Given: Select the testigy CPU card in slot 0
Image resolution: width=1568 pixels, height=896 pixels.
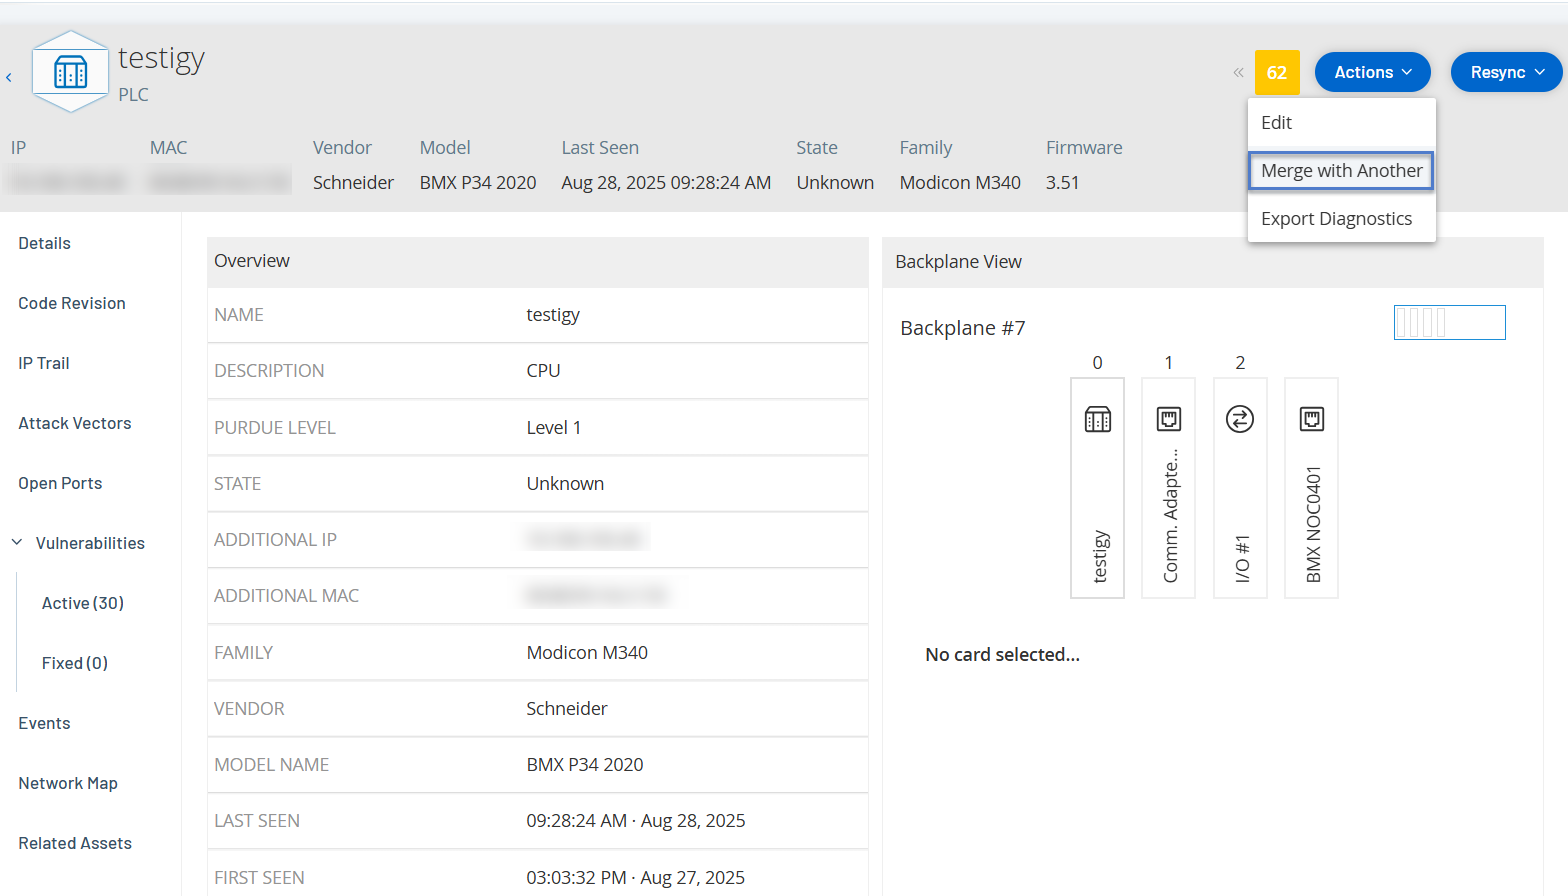Looking at the screenshot, I should (1097, 488).
